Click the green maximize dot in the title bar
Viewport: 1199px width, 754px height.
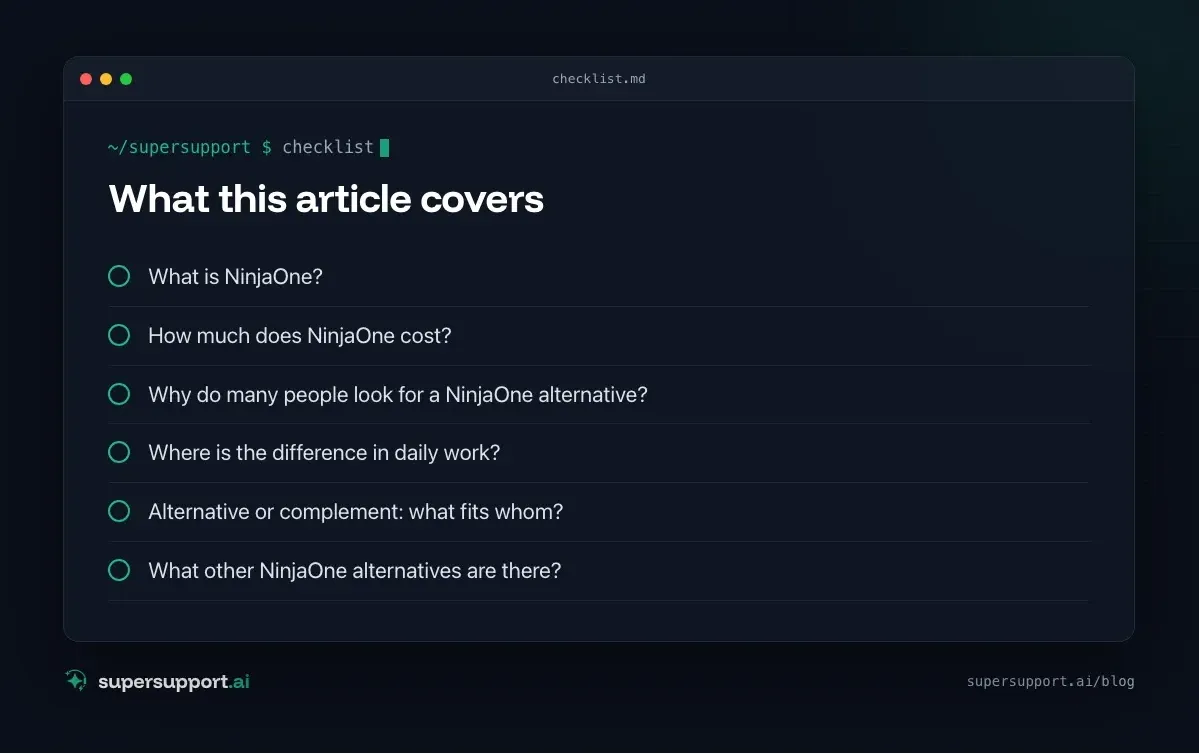click(126, 79)
